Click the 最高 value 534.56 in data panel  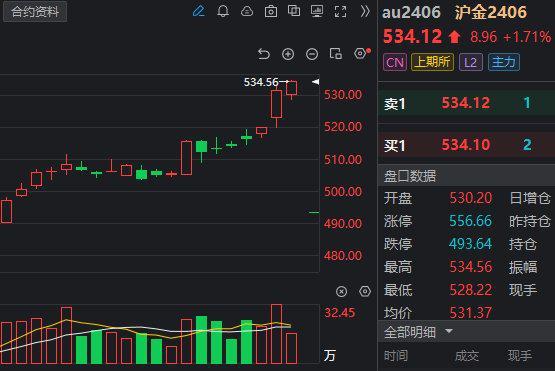pyautogui.click(x=470, y=267)
